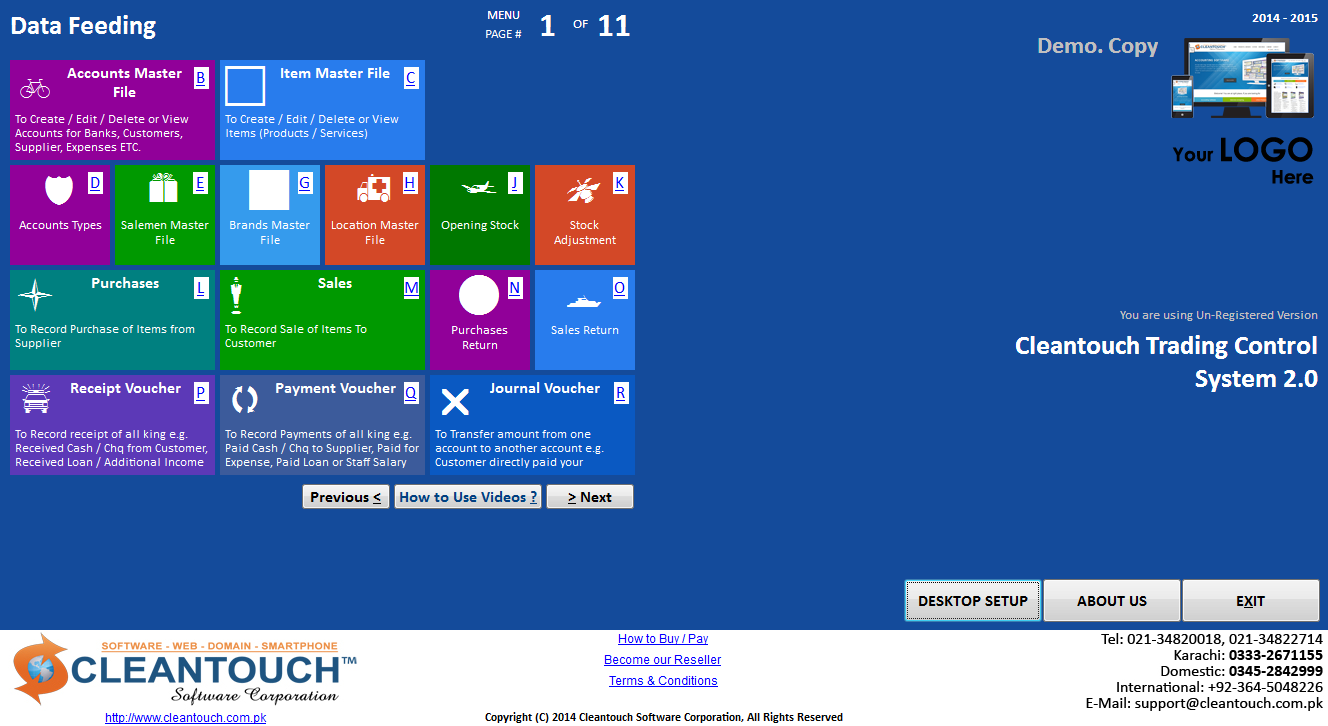Click shortcut letter D on Accounts Types
1328x726 pixels.
tap(96, 183)
